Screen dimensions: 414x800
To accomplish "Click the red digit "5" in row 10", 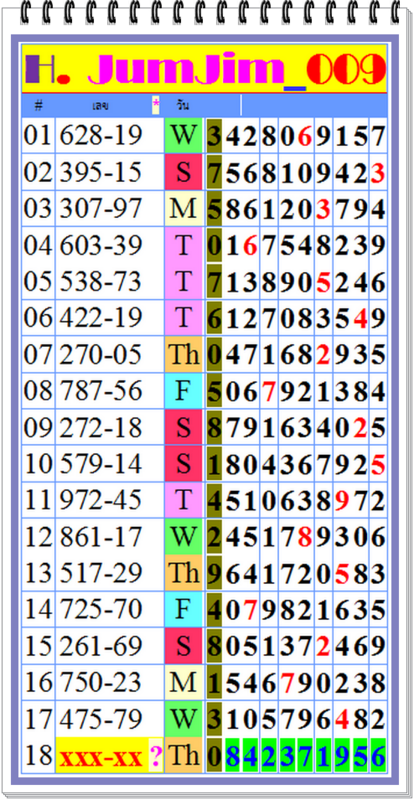I will (x=378, y=464).
